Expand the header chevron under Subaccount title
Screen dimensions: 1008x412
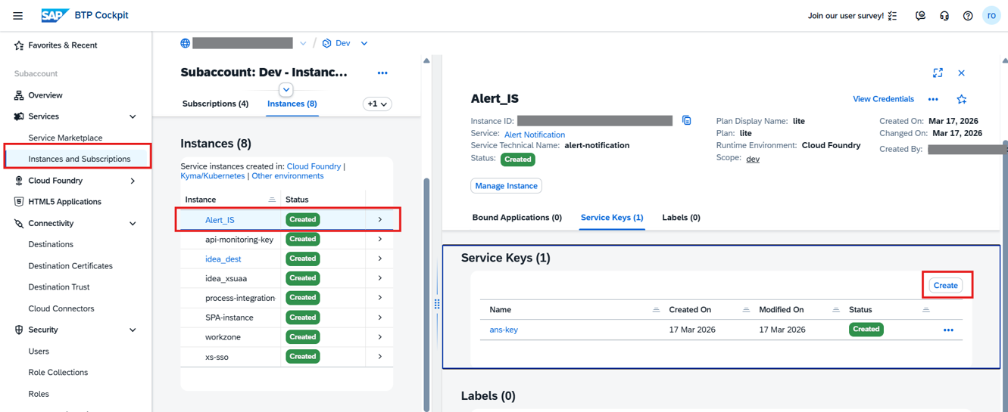click(x=287, y=89)
